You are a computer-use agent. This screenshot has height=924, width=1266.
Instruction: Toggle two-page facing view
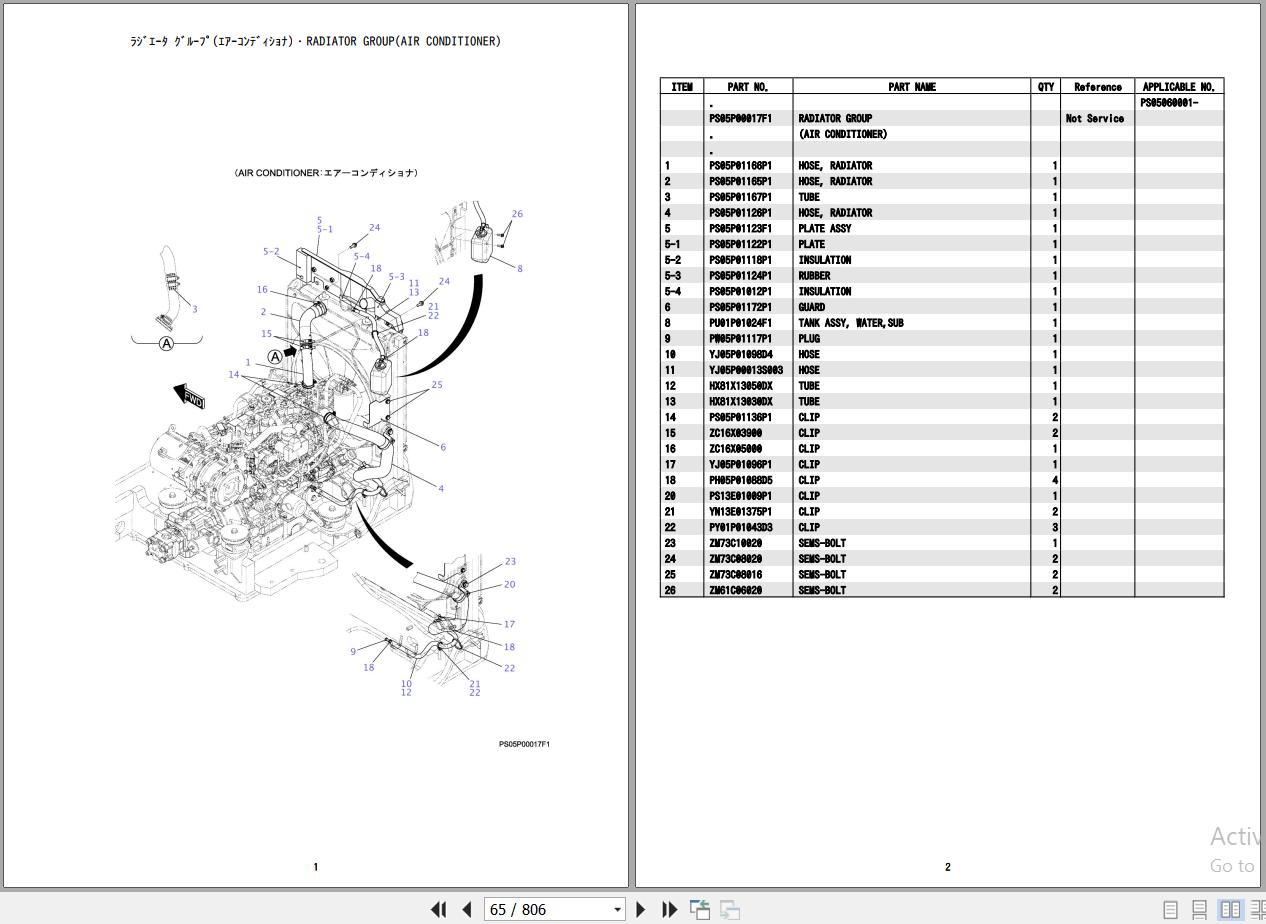click(x=1230, y=910)
